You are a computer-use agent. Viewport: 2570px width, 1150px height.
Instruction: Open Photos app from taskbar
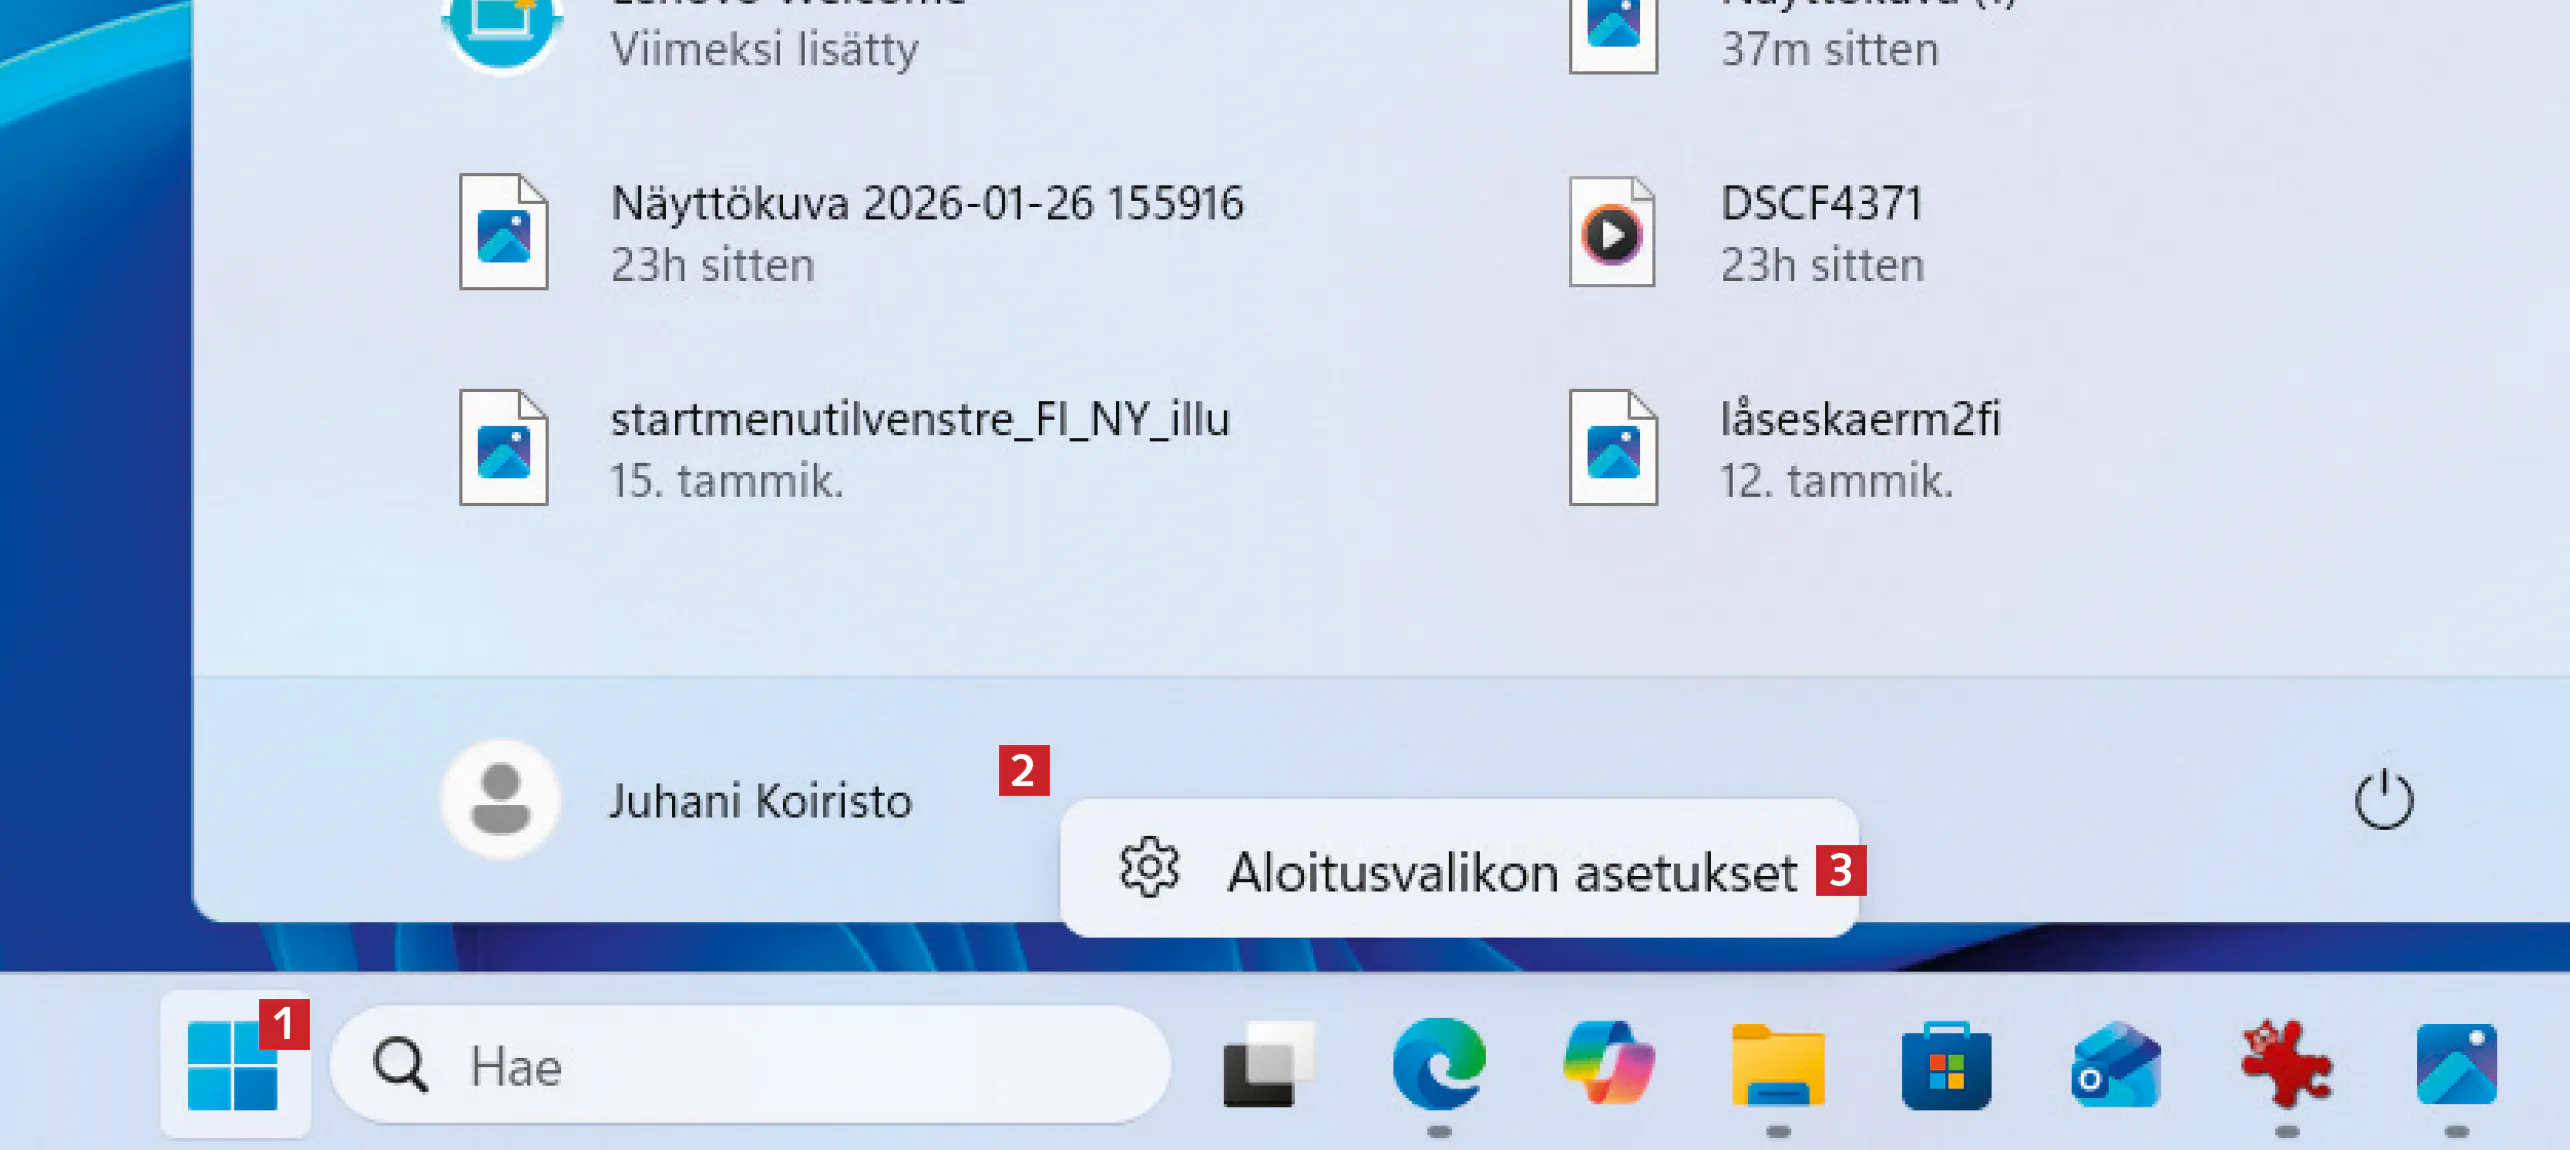(x=2456, y=1066)
